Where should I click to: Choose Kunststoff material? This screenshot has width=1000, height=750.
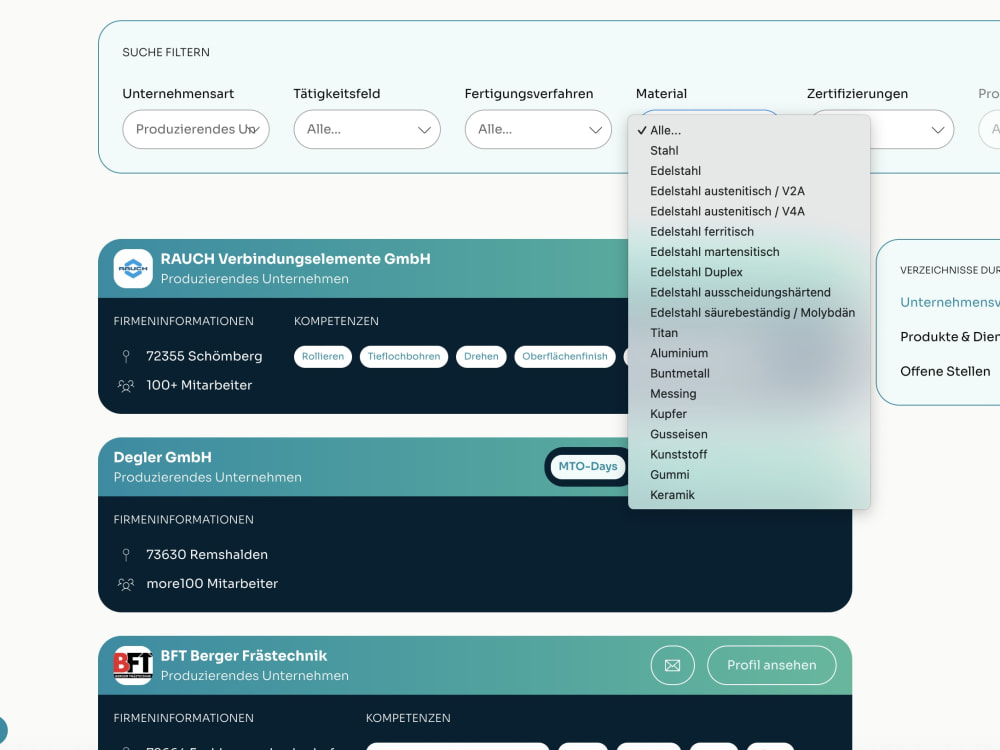point(749,455)
